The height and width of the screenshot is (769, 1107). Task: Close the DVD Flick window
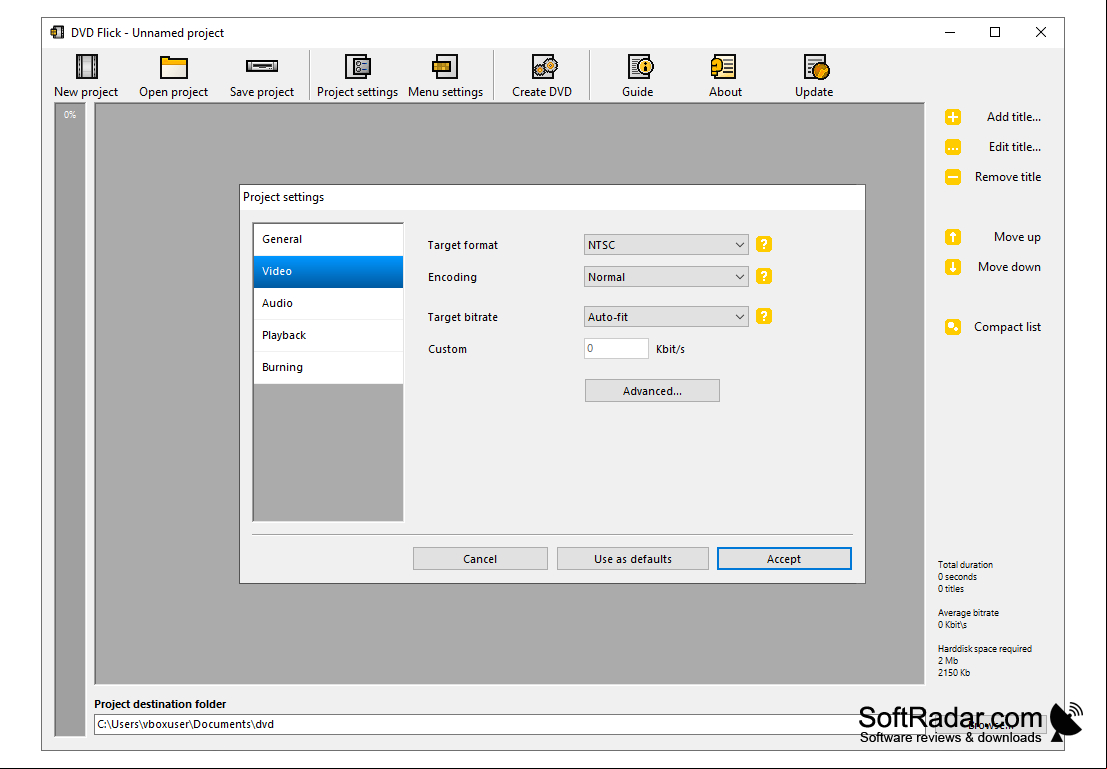click(x=1041, y=32)
